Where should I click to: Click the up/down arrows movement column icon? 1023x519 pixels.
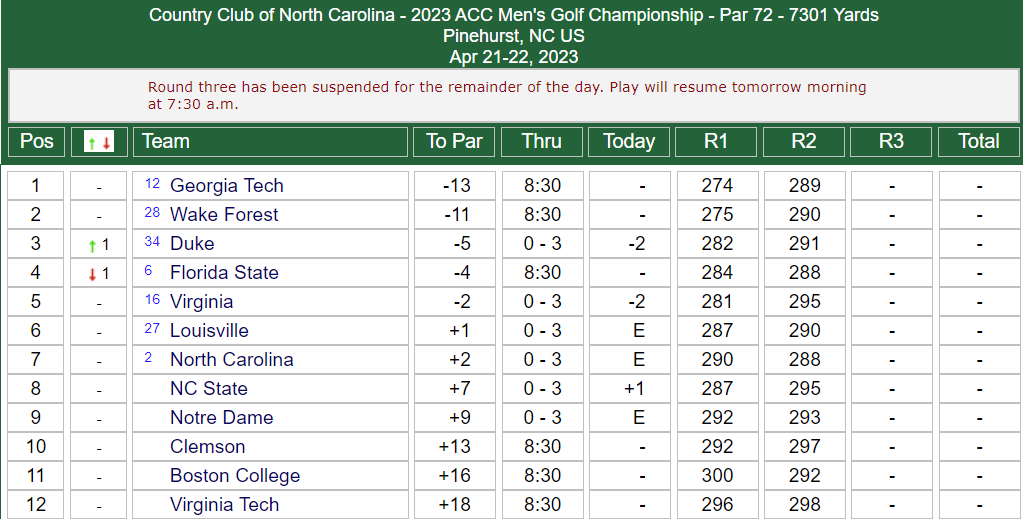pyautogui.click(x=99, y=142)
